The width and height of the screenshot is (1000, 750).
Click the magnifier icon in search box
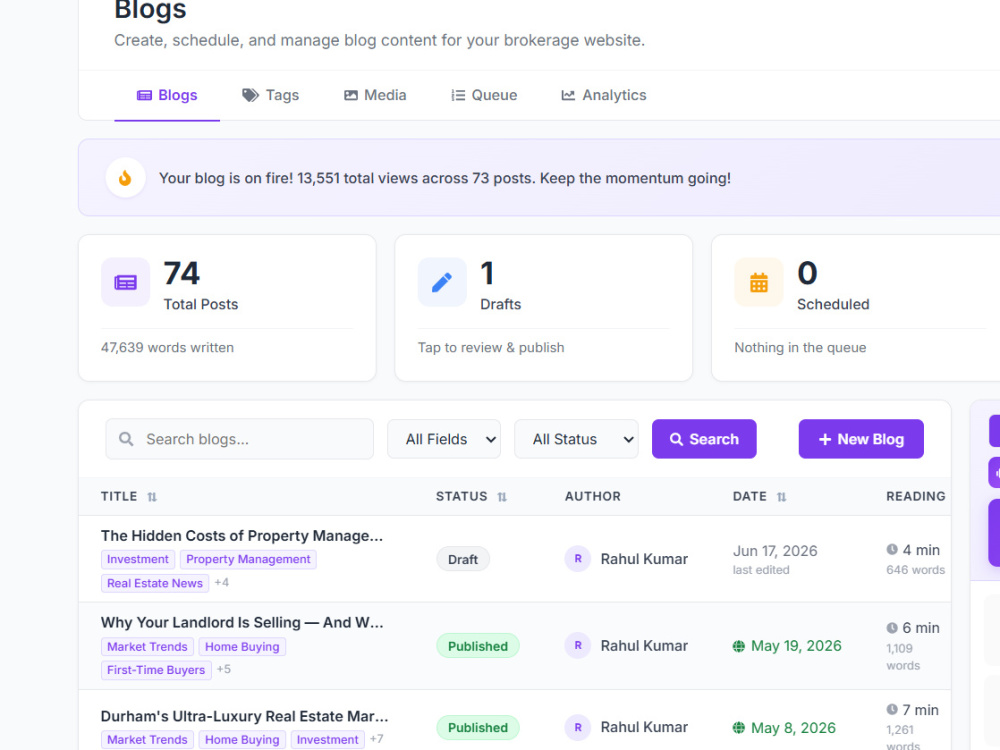(x=126, y=439)
